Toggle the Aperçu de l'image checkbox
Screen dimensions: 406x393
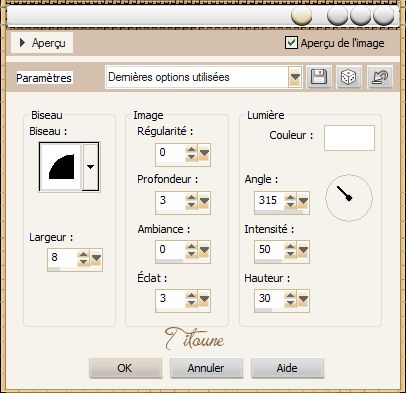click(x=291, y=43)
